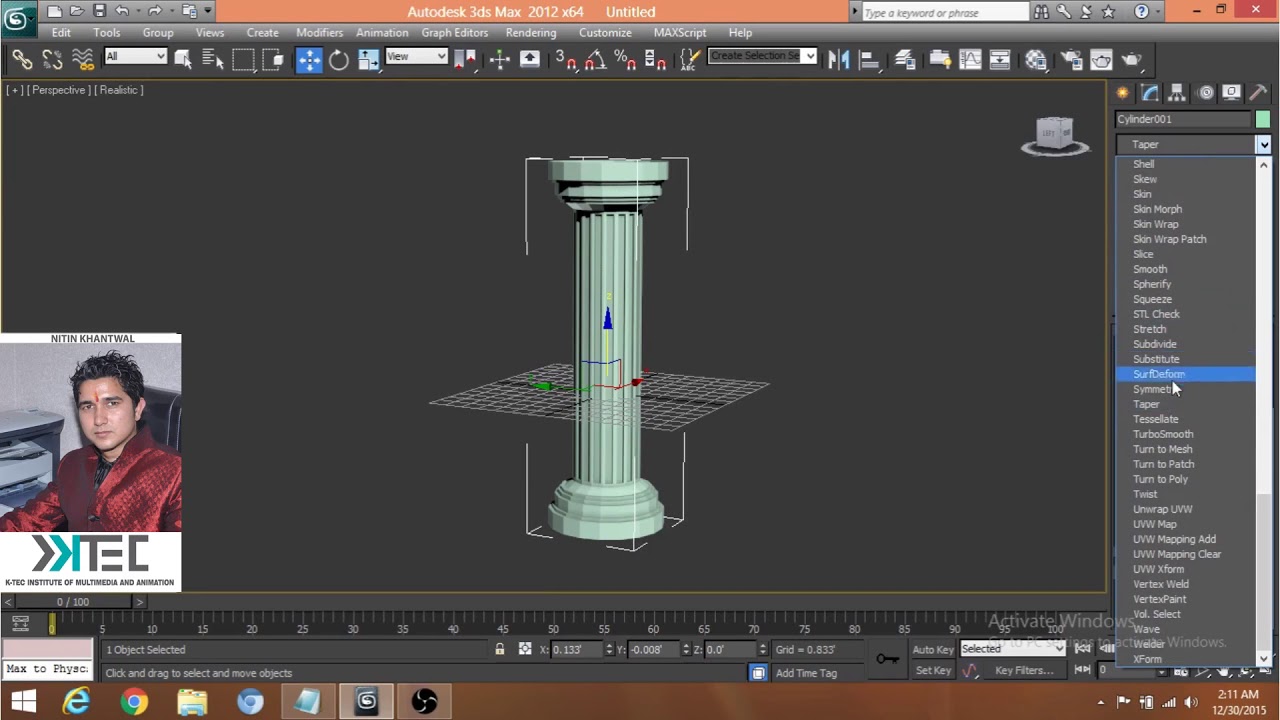The width and height of the screenshot is (1280, 720).
Task: Toggle Percent Snap
Action: point(625,60)
